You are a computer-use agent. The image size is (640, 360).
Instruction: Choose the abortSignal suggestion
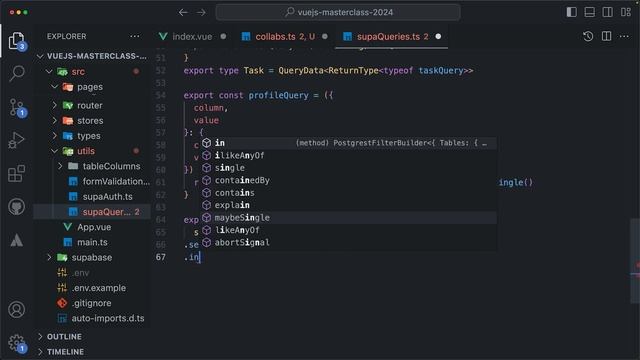[x=349, y=242]
